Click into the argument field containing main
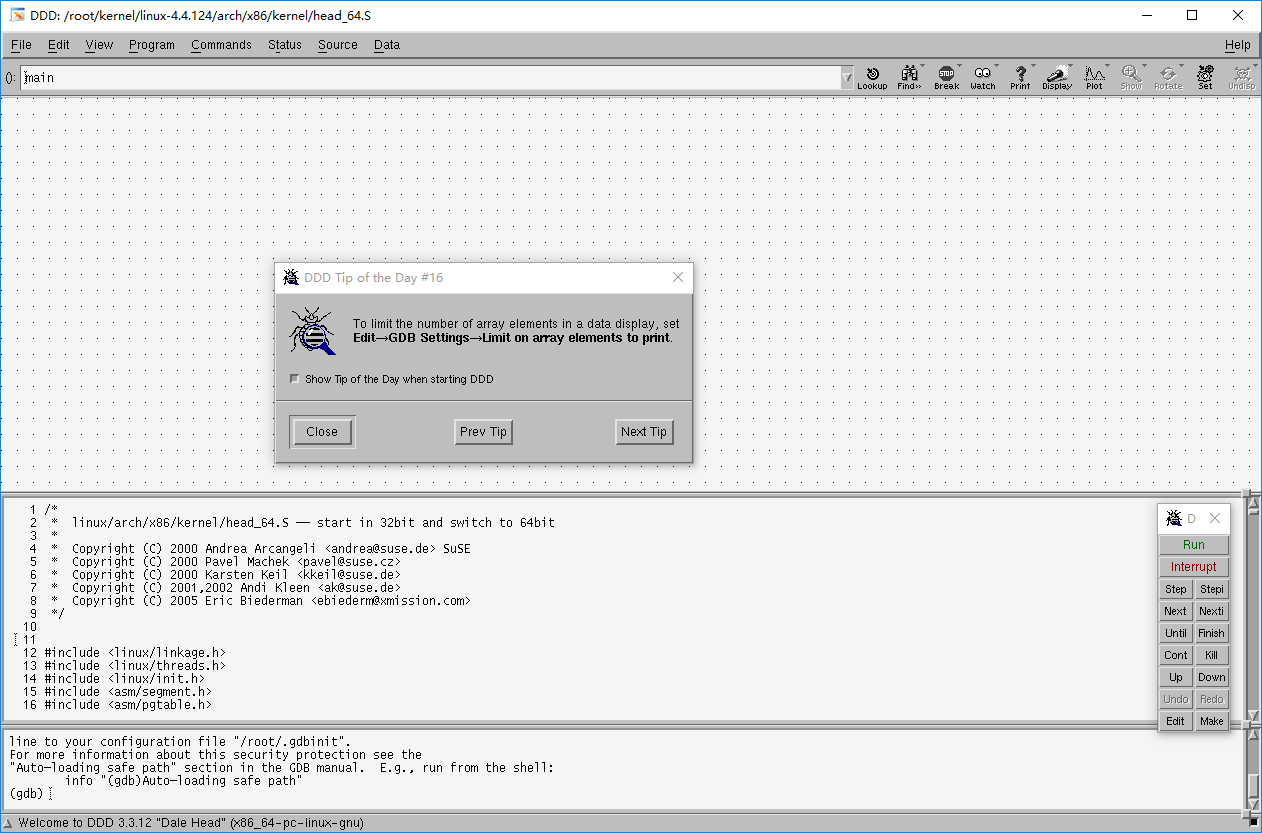This screenshot has width=1262, height=833. point(430,78)
